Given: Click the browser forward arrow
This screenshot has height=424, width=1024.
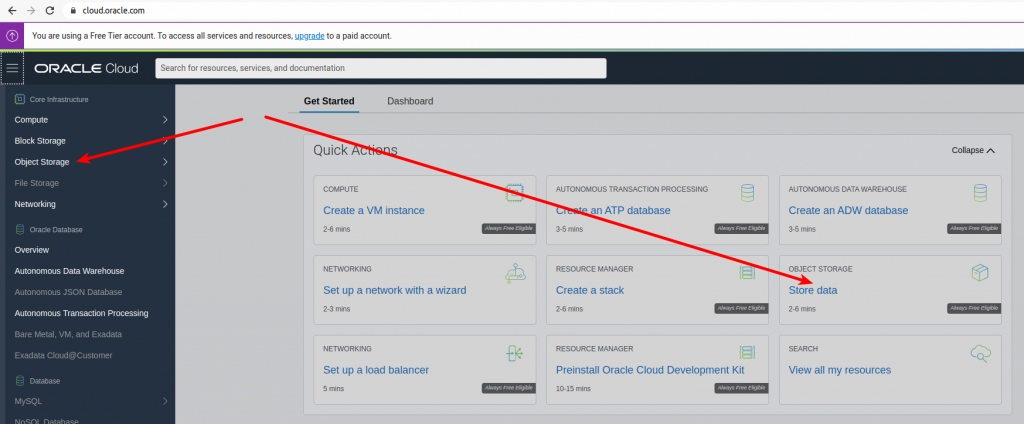Looking at the screenshot, I should coord(31,10).
